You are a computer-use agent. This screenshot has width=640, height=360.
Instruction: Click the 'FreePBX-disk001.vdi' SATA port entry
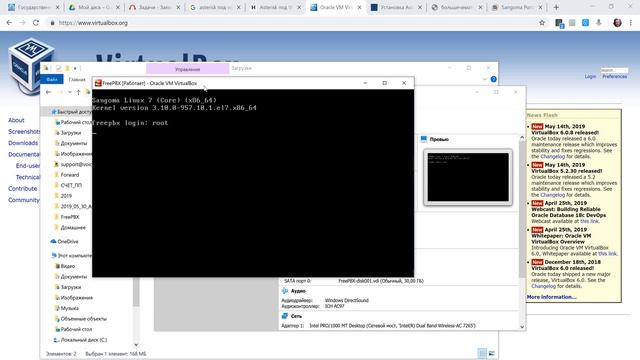pyautogui.click(x=381, y=281)
